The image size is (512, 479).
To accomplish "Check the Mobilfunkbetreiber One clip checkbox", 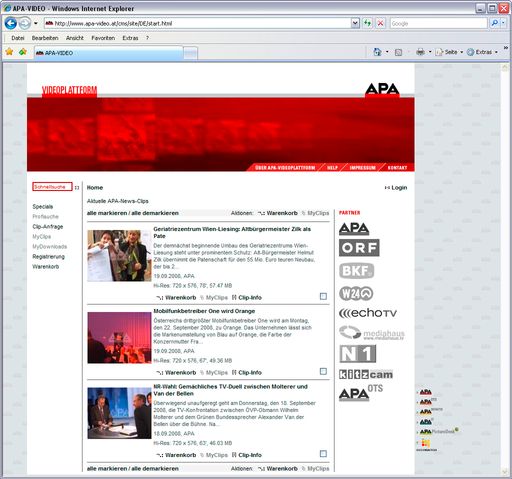I will coord(323,371).
